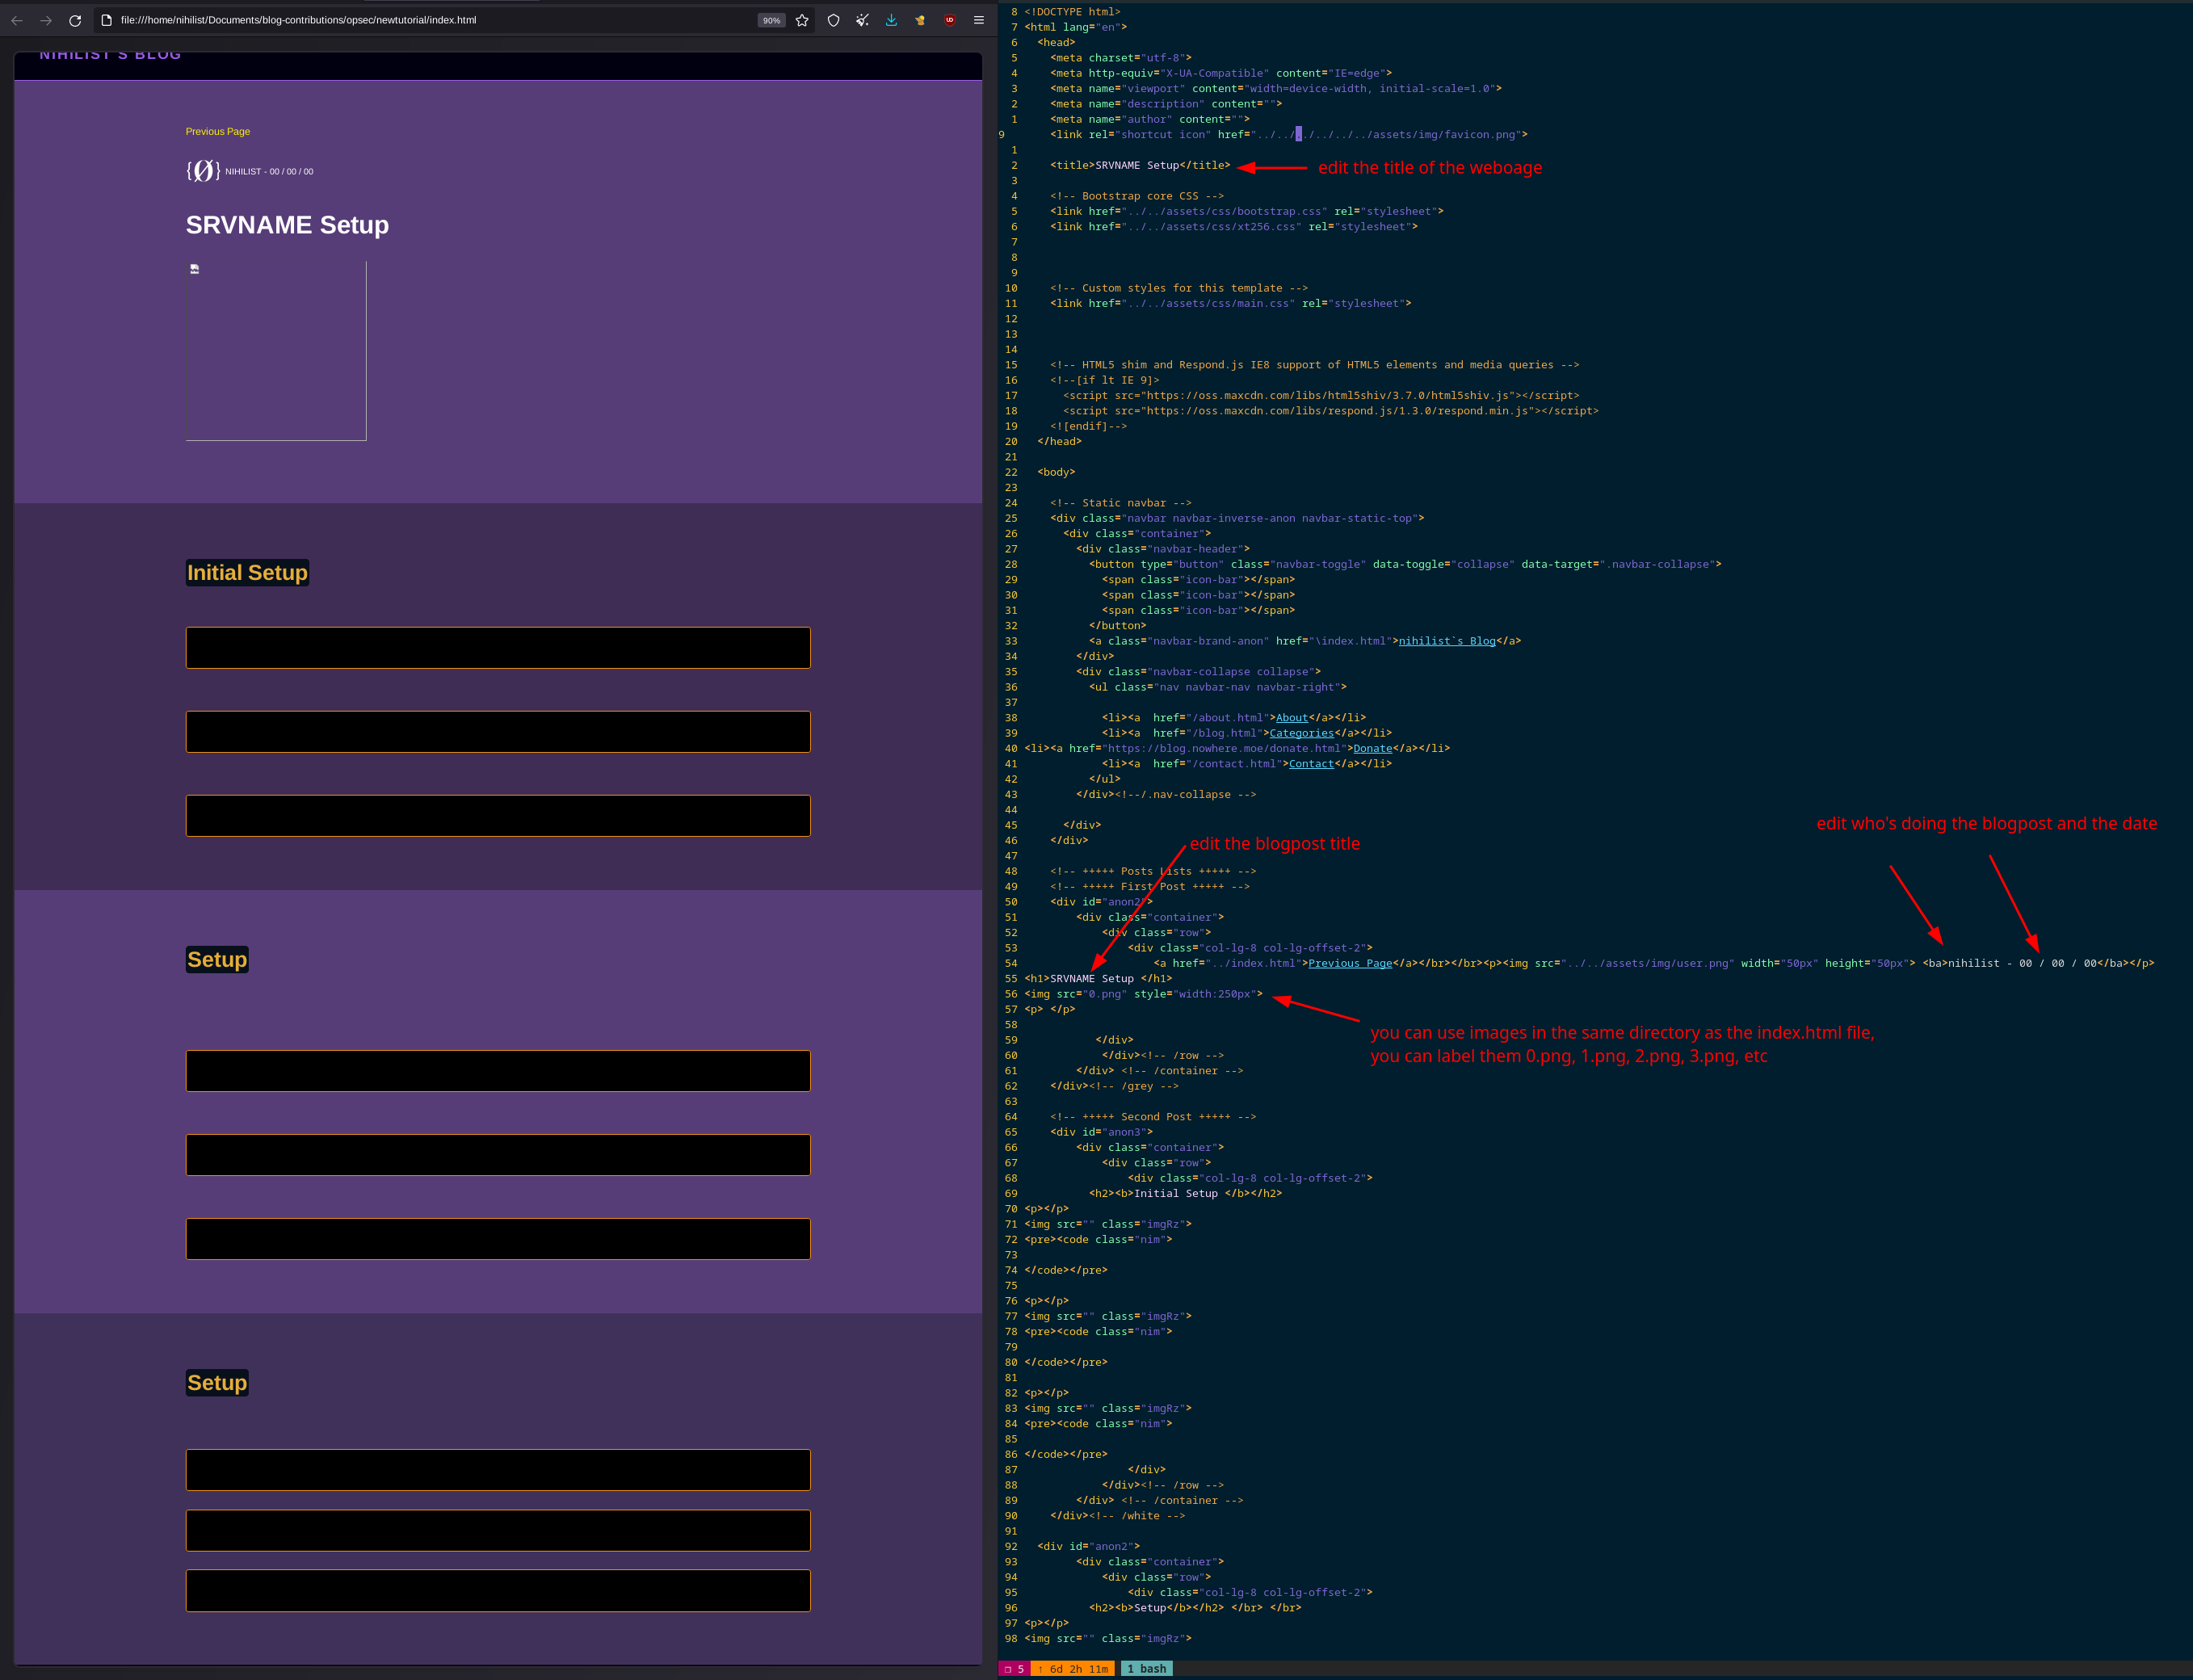
Task: Click the broken image placeholder under SRVNAME Setup
Action: tap(276, 351)
